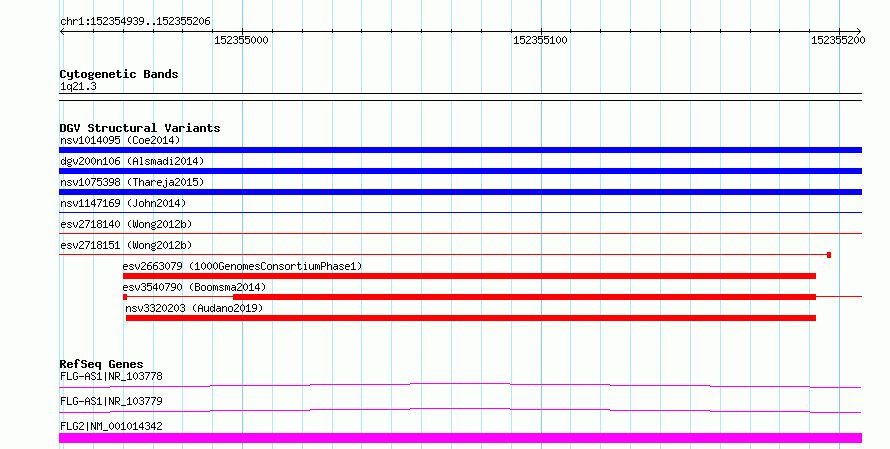This screenshot has width=890, height=449.
Task: Open gene FLG-AS1|NR_103779 label
Action: tap(111, 401)
